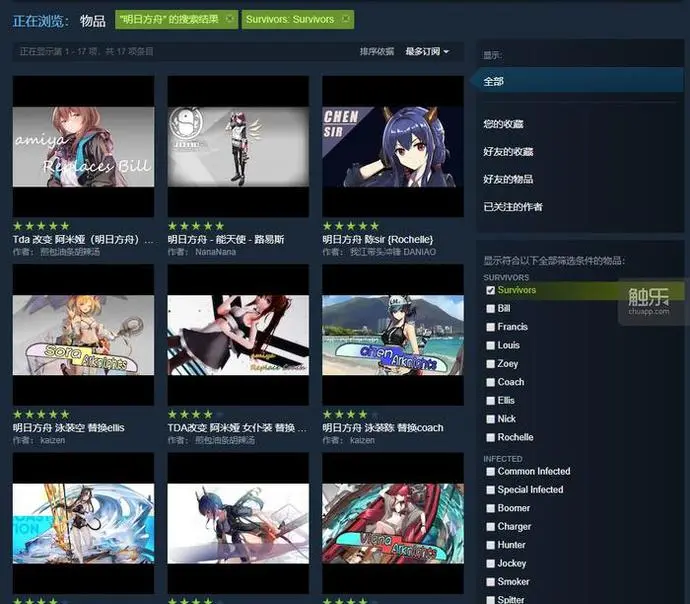Open the bottom-row thumbnail with golden staff character

[x=84, y=523]
